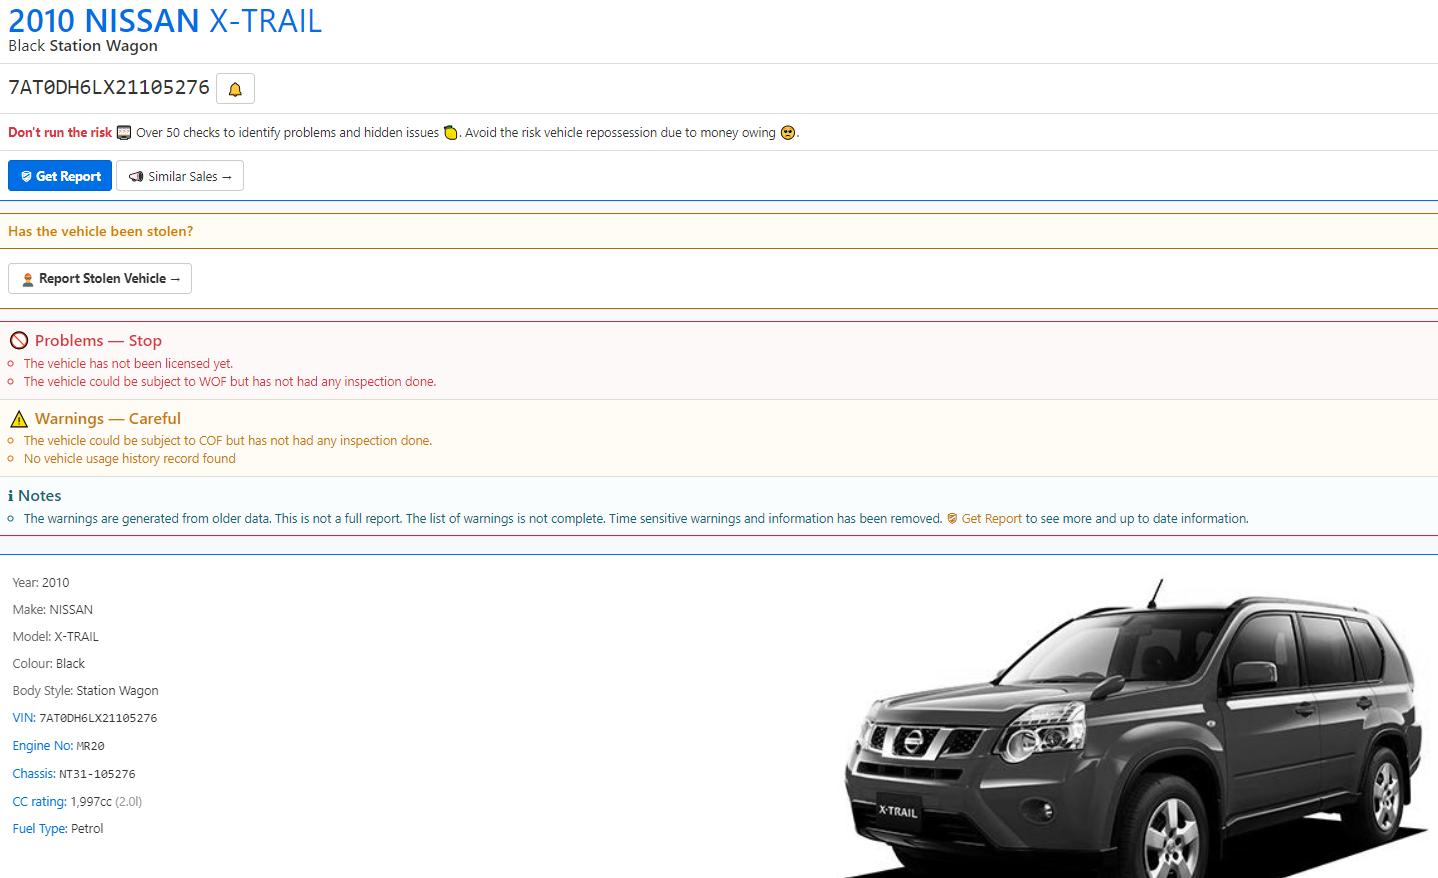The width and height of the screenshot is (1438, 878).
Task: Click the 'Body Style: Station Wagon' row
Action: [86, 691]
